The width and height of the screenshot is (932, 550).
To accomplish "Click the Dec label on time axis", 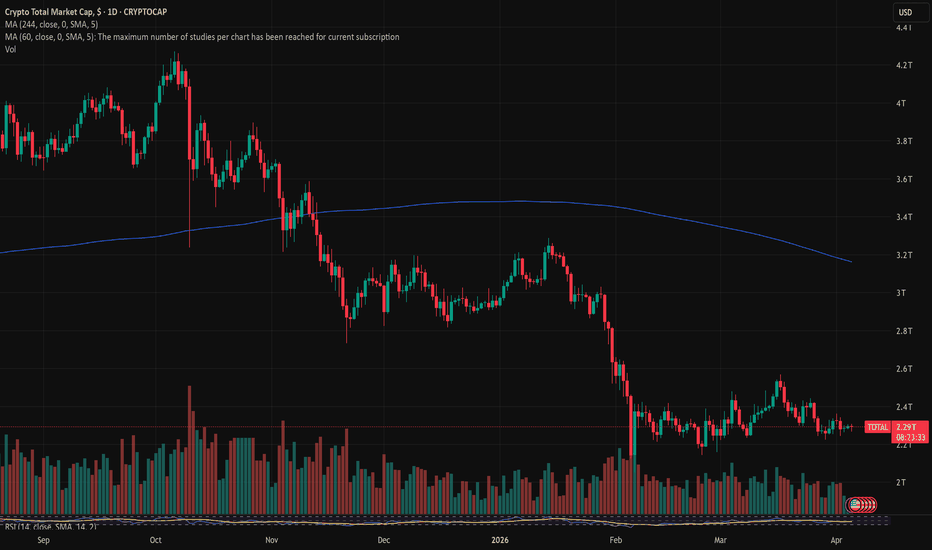I will click(x=384, y=539).
